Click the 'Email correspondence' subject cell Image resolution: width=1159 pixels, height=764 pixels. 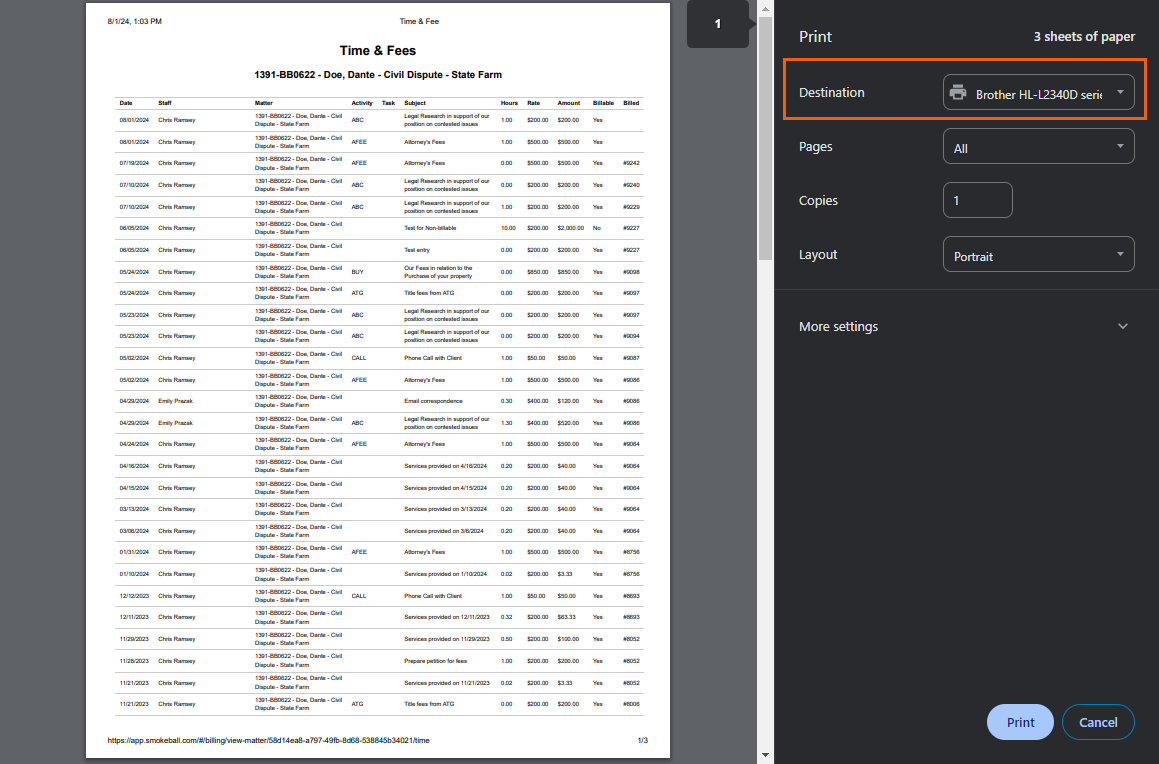(x=433, y=401)
